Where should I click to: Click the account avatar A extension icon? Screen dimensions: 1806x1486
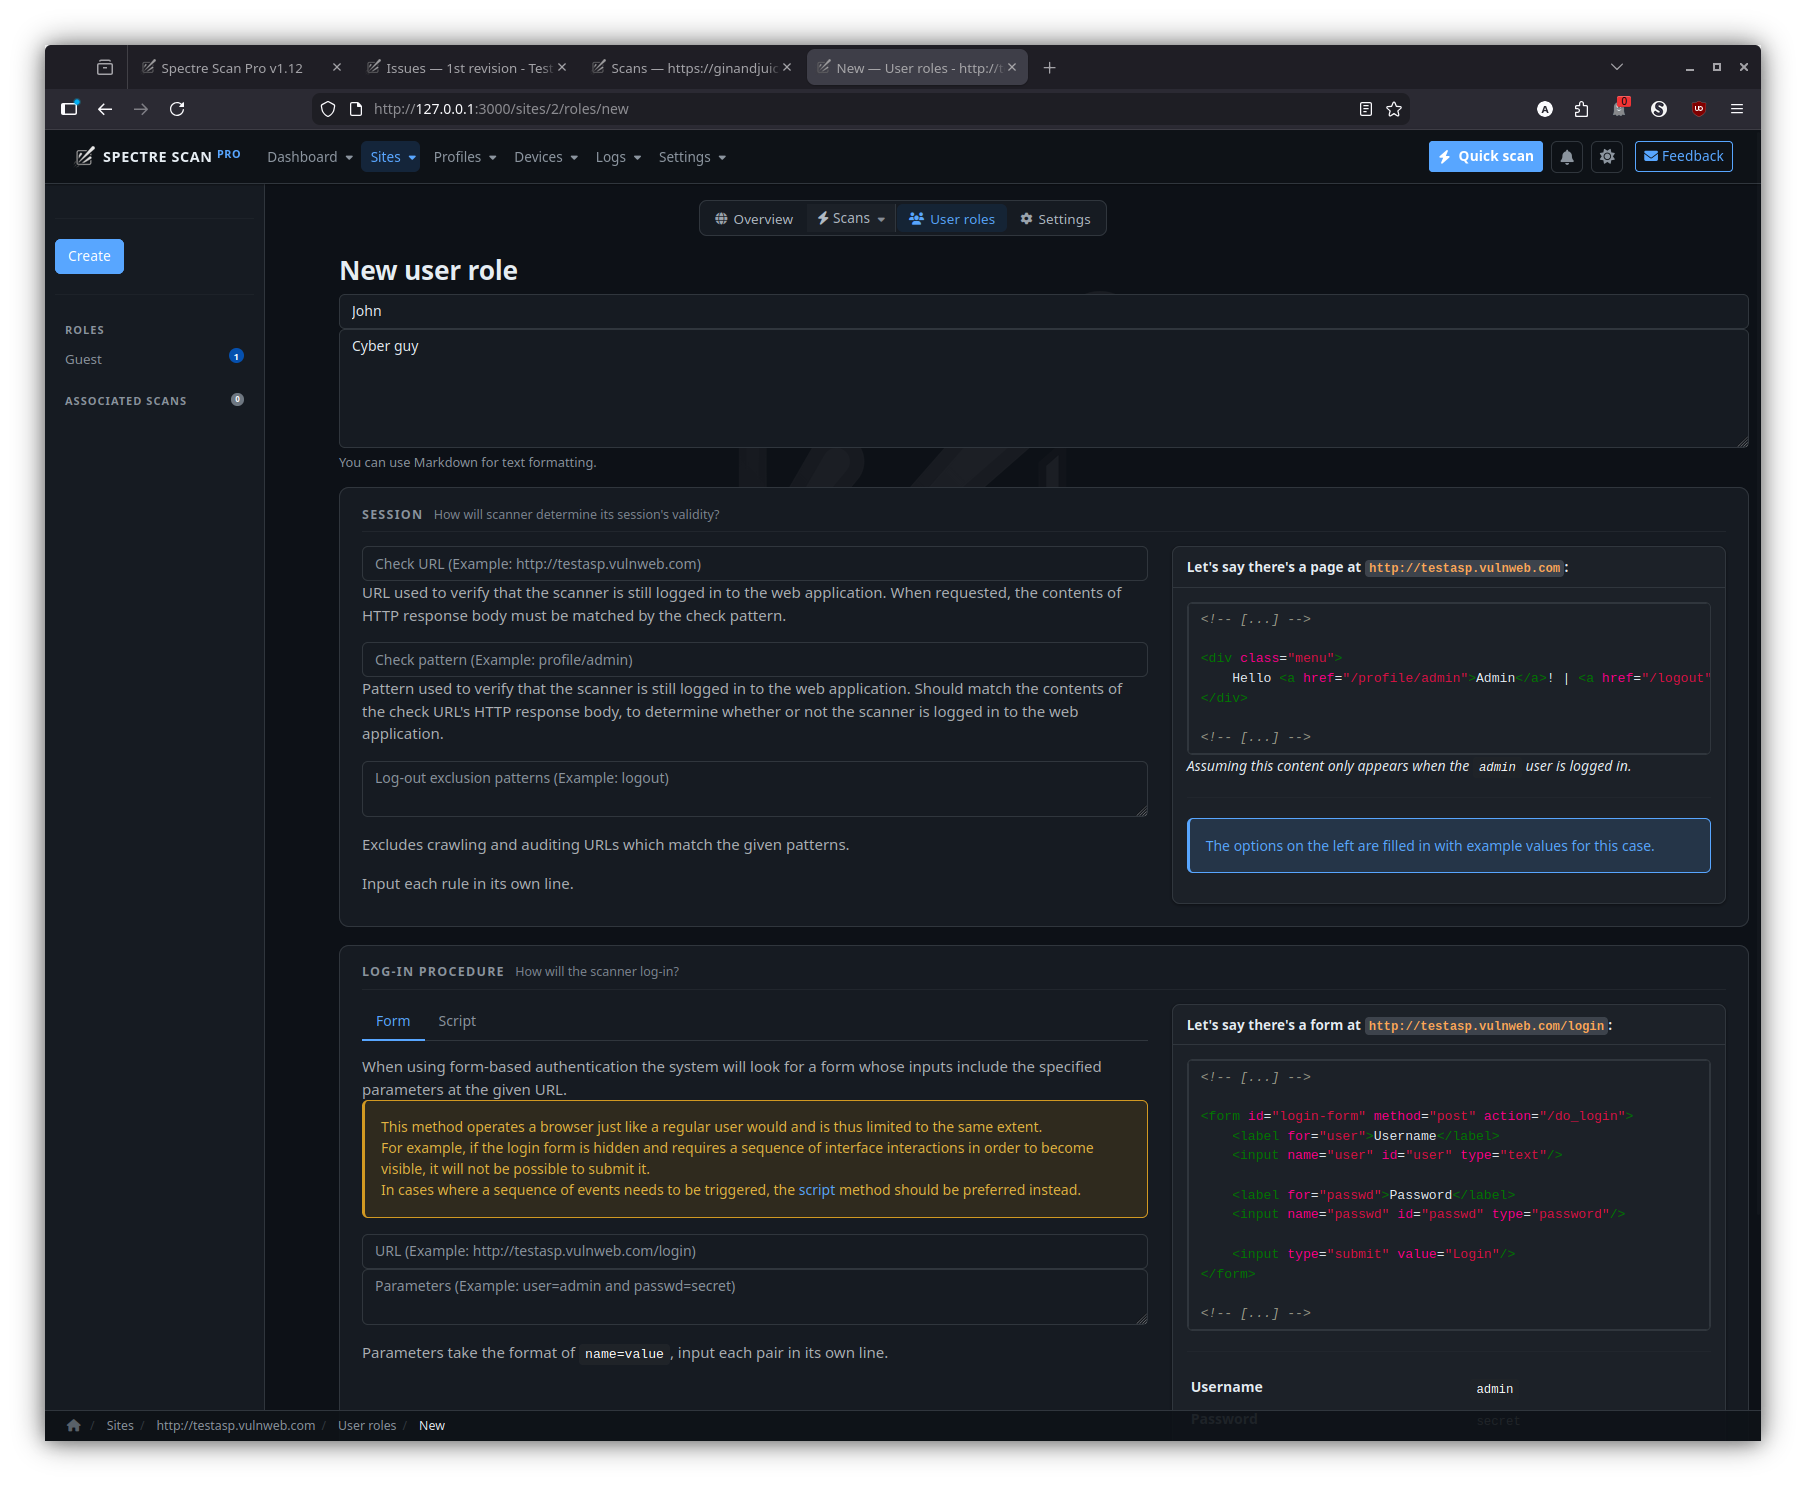click(x=1545, y=109)
